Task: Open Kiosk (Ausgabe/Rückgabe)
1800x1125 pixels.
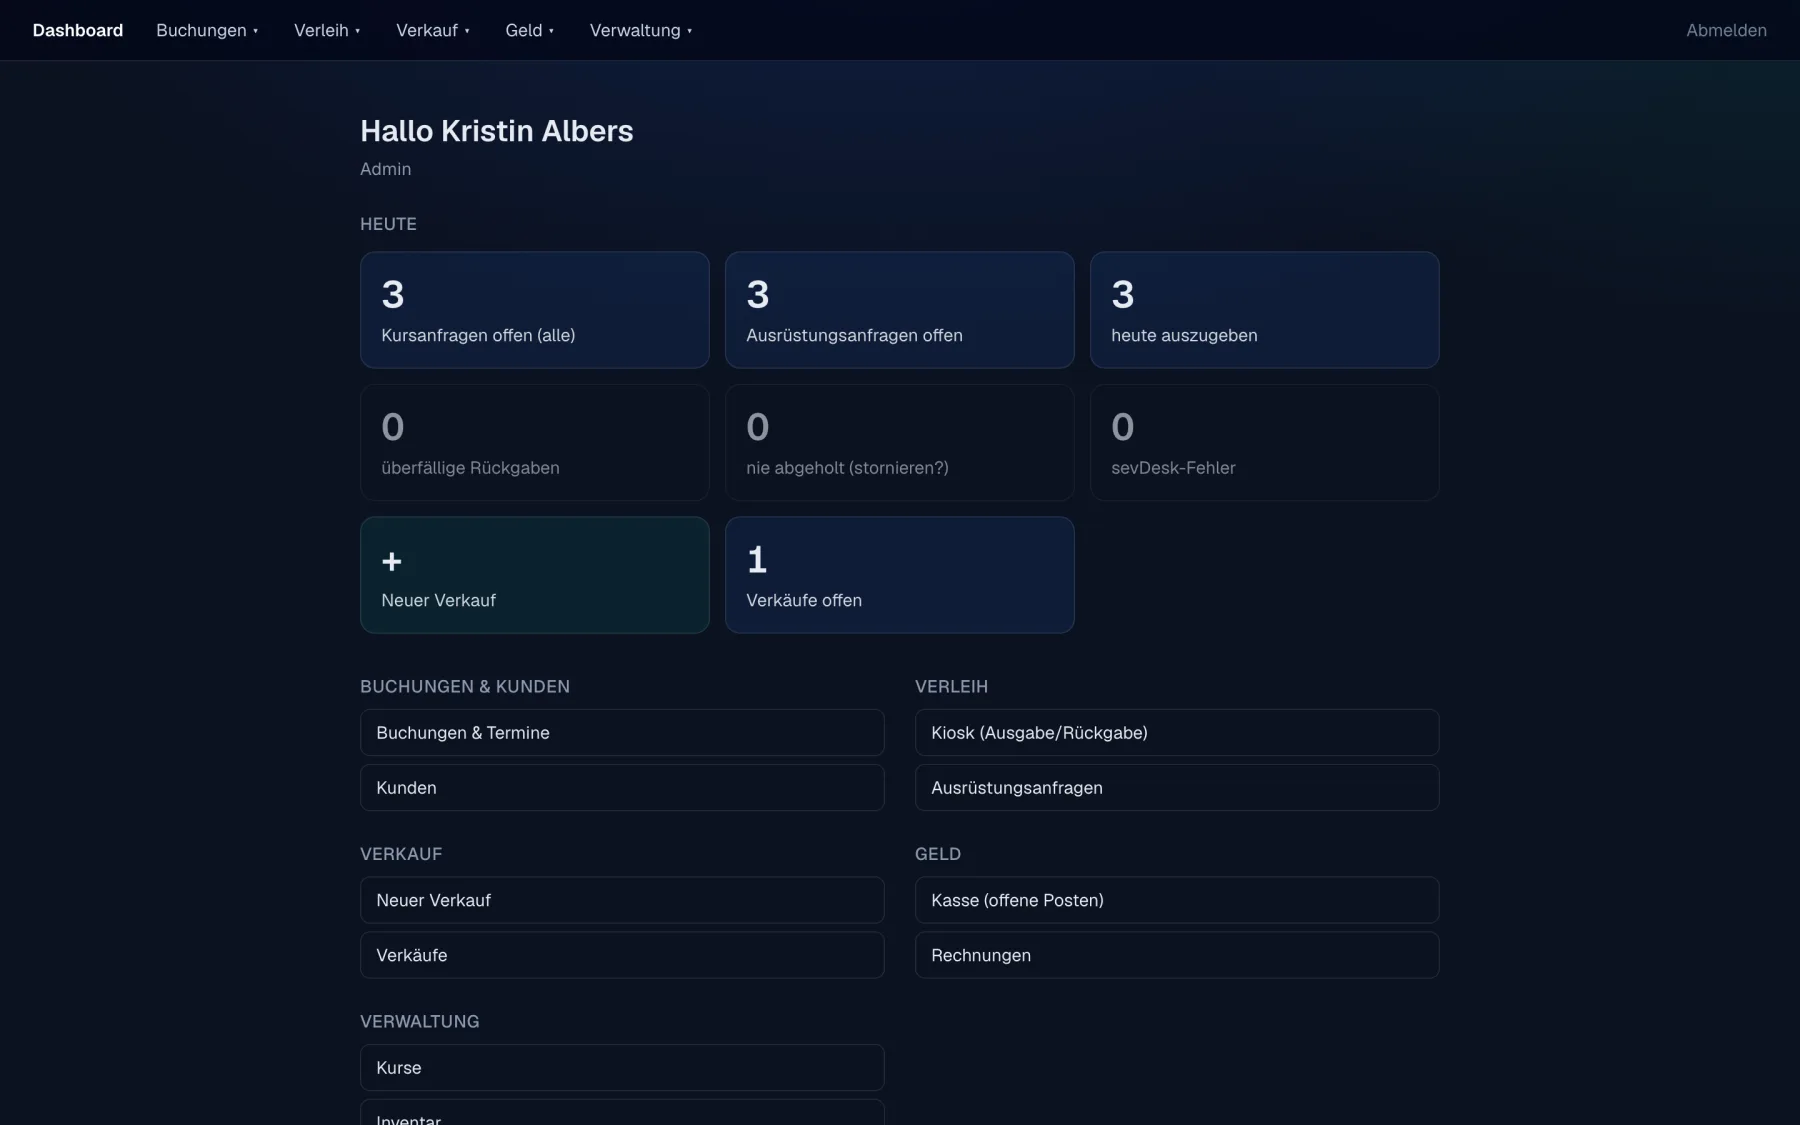Action: pyautogui.click(x=1177, y=733)
